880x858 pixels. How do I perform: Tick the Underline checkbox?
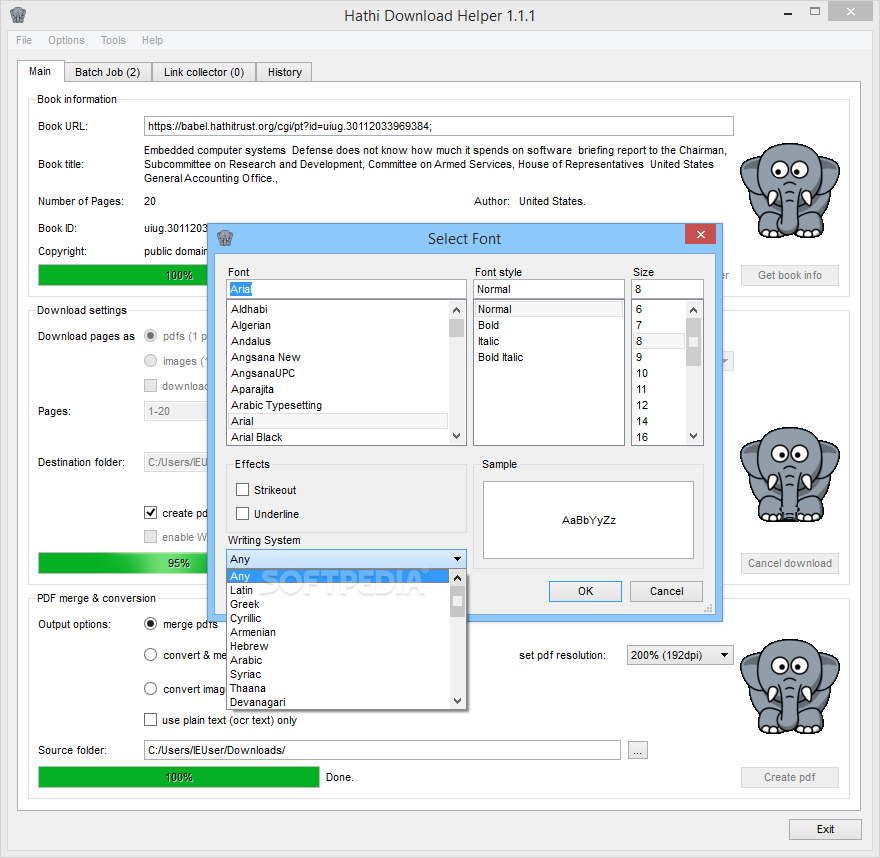pyautogui.click(x=242, y=513)
